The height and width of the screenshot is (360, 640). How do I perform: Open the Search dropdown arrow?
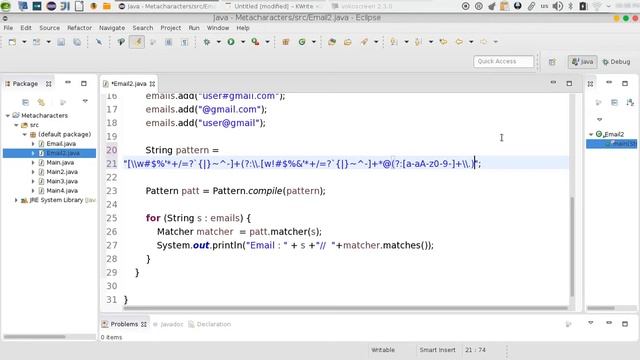tap(376, 42)
